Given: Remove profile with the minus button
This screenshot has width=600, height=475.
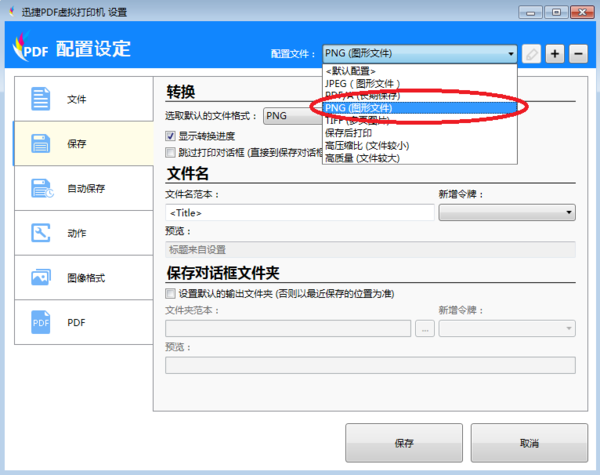Looking at the screenshot, I should (578, 54).
